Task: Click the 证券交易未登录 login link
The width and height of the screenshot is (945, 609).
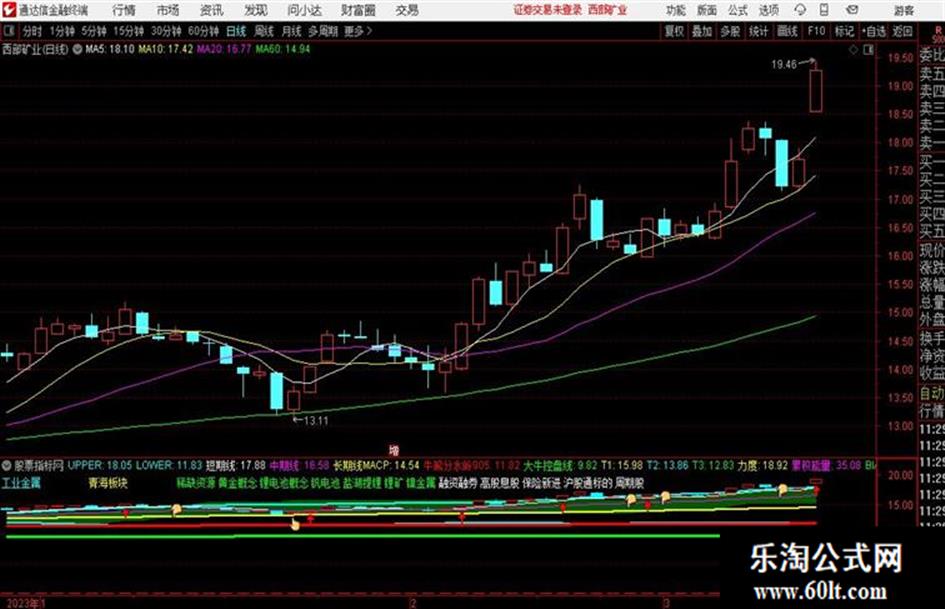Action: point(547,10)
